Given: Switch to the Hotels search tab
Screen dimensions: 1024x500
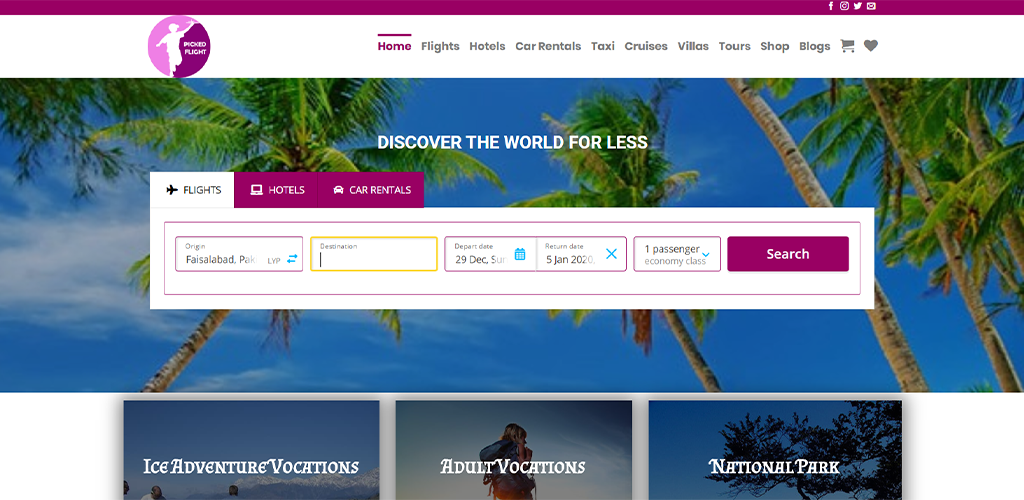Looking at the screenshot, I should (x=276, y=190).
